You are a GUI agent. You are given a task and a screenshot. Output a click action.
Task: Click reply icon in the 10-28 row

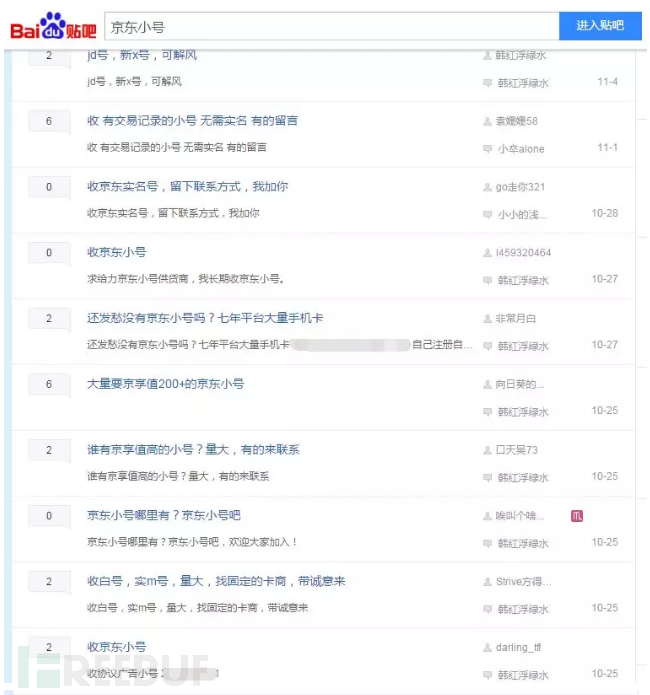pos(487,215)
